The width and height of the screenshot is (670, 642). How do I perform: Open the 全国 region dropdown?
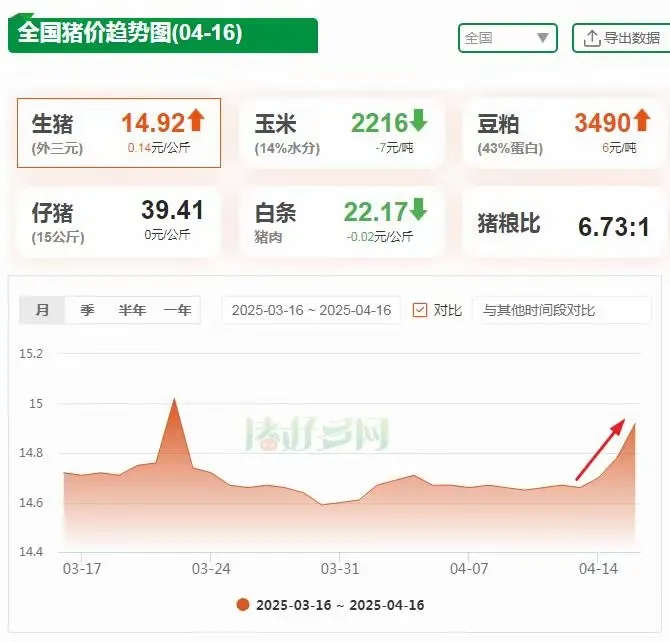pyautogui.click(x=508, y=38)
